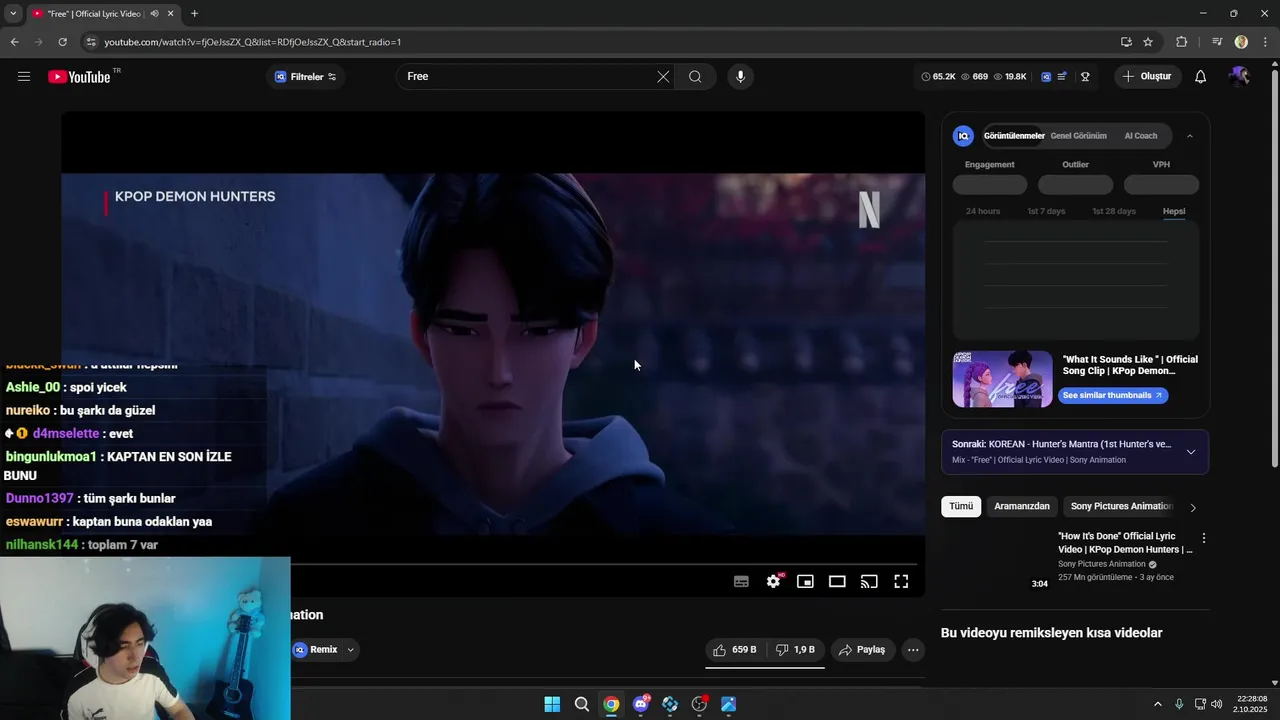Open the three-dot more actions menu below the video
The image size is (1280, 720).
click(913, 650)
